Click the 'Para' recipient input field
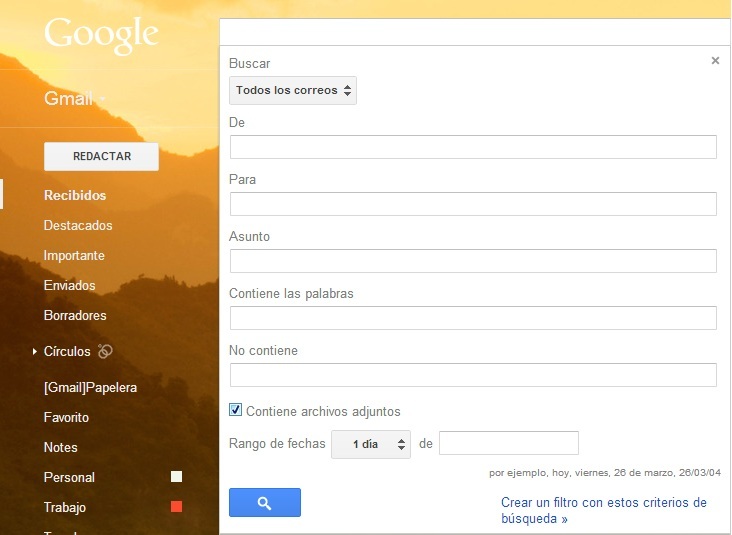 pos(473,204)
